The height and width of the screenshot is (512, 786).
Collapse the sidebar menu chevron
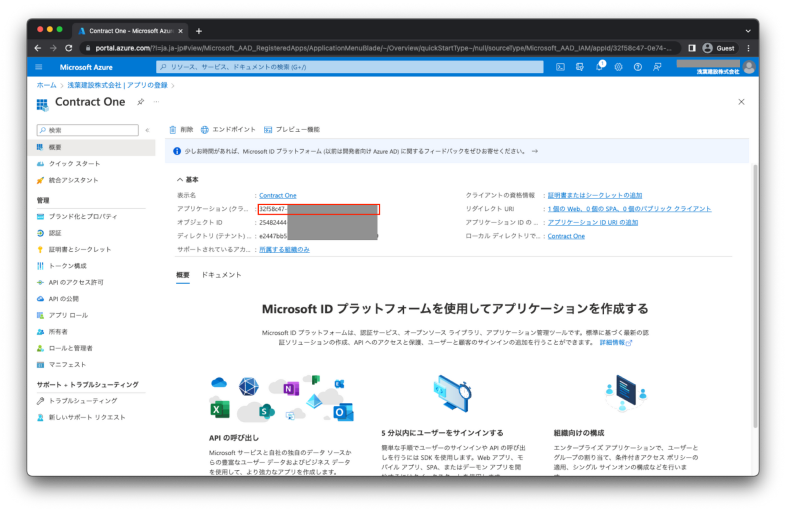[147, 130]
